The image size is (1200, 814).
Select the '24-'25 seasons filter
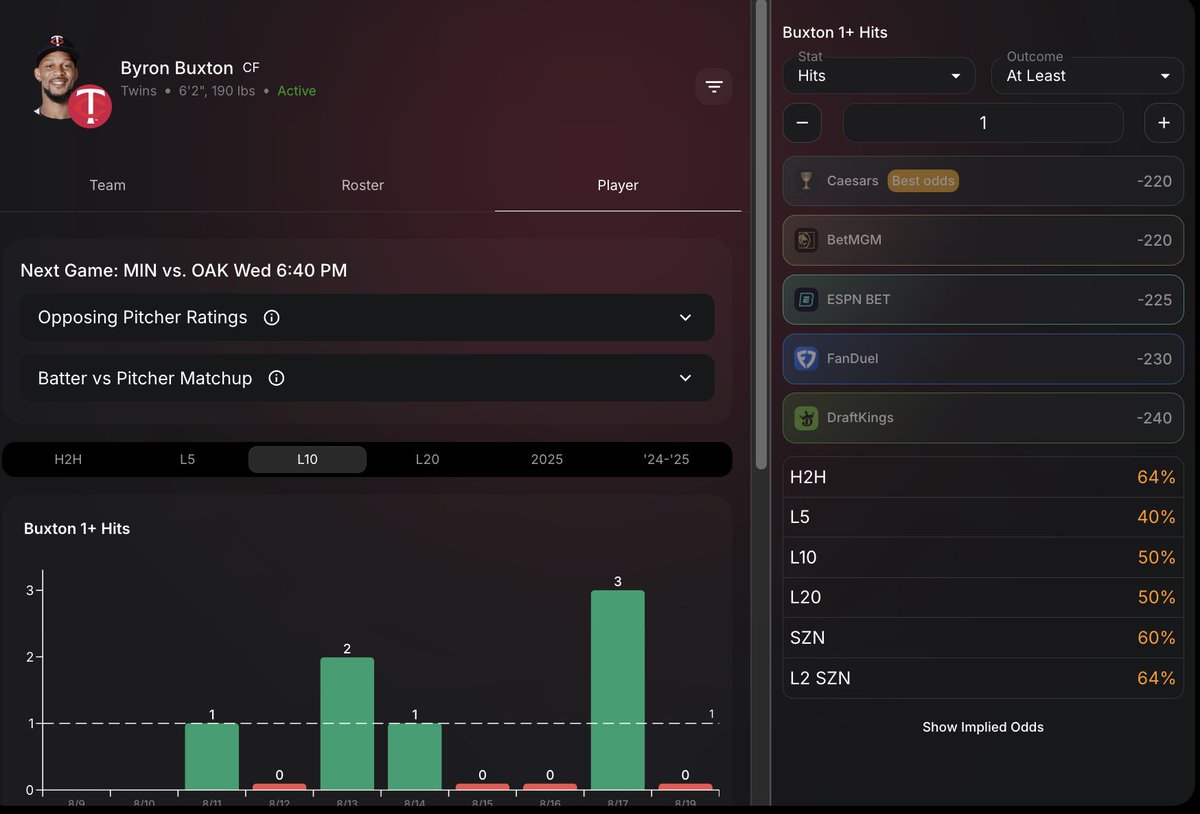667,459
